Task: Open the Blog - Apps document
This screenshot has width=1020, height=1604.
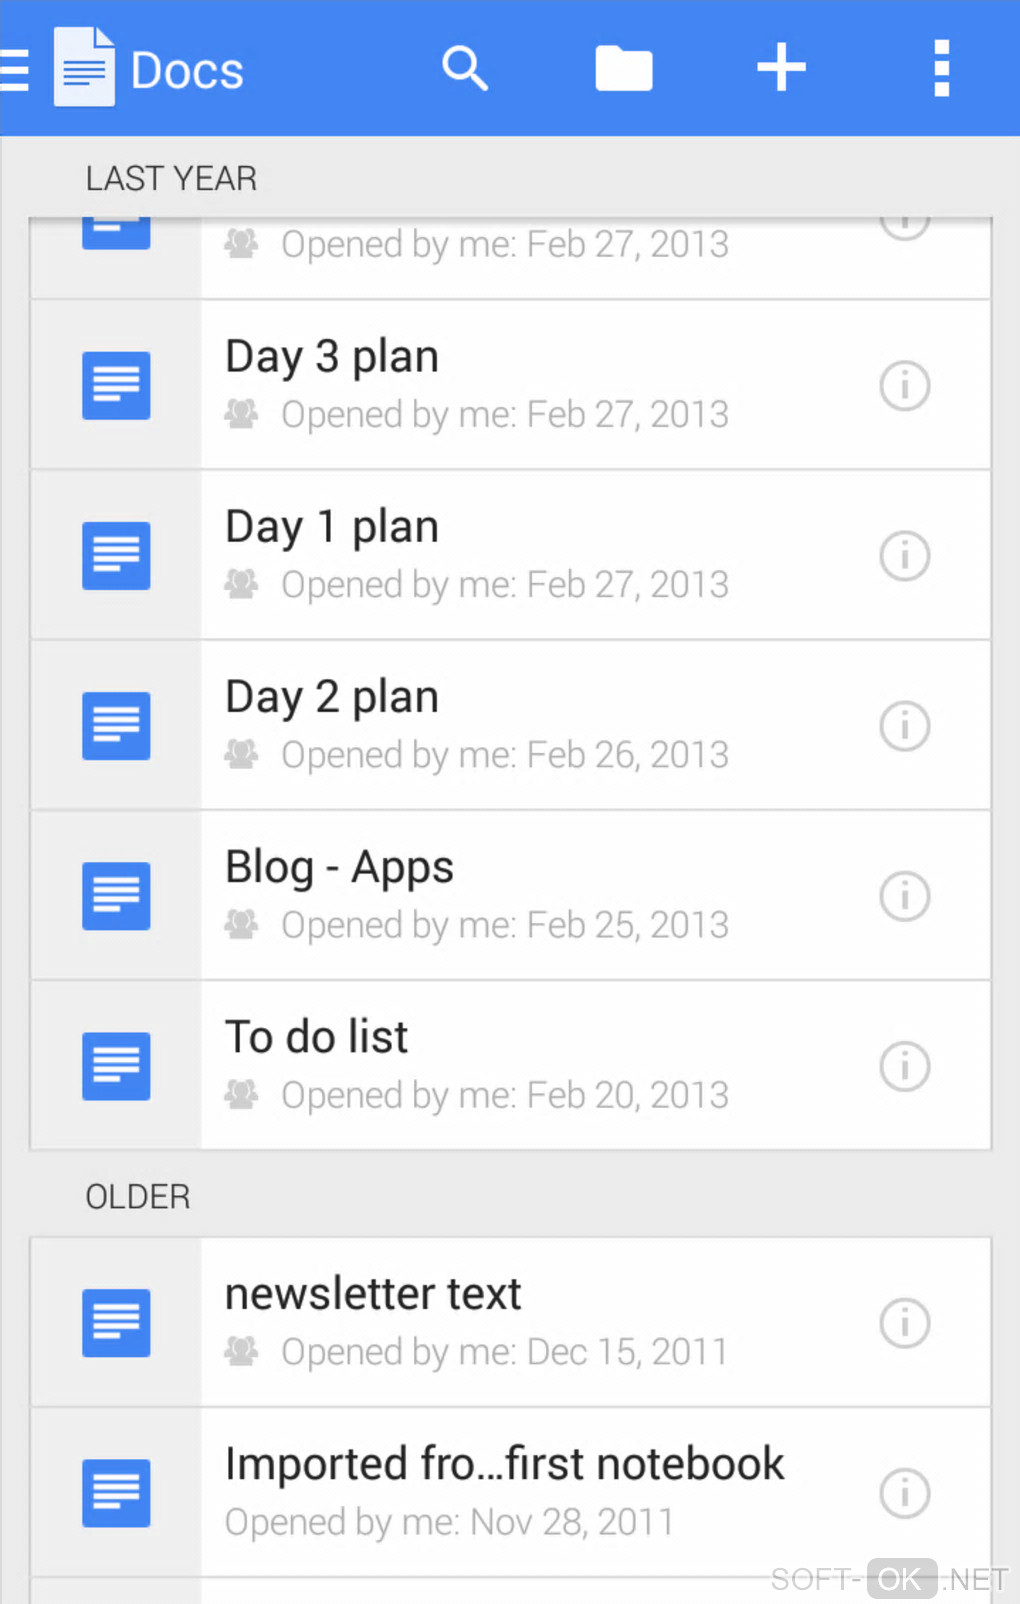Action: pos(339,867)
